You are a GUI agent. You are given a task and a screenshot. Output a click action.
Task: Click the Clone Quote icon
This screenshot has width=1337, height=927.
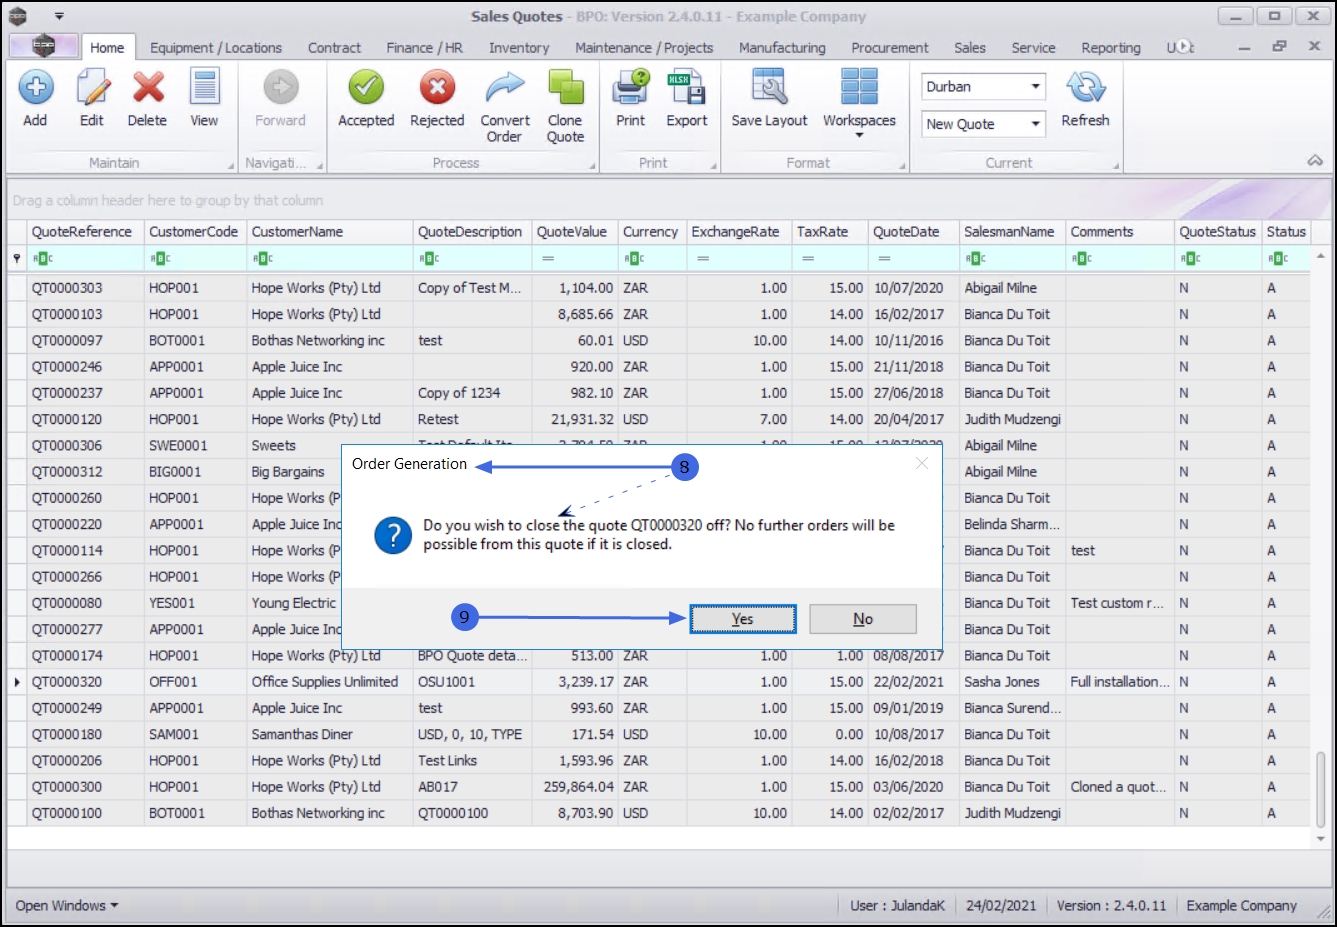[x=565, y=89]
